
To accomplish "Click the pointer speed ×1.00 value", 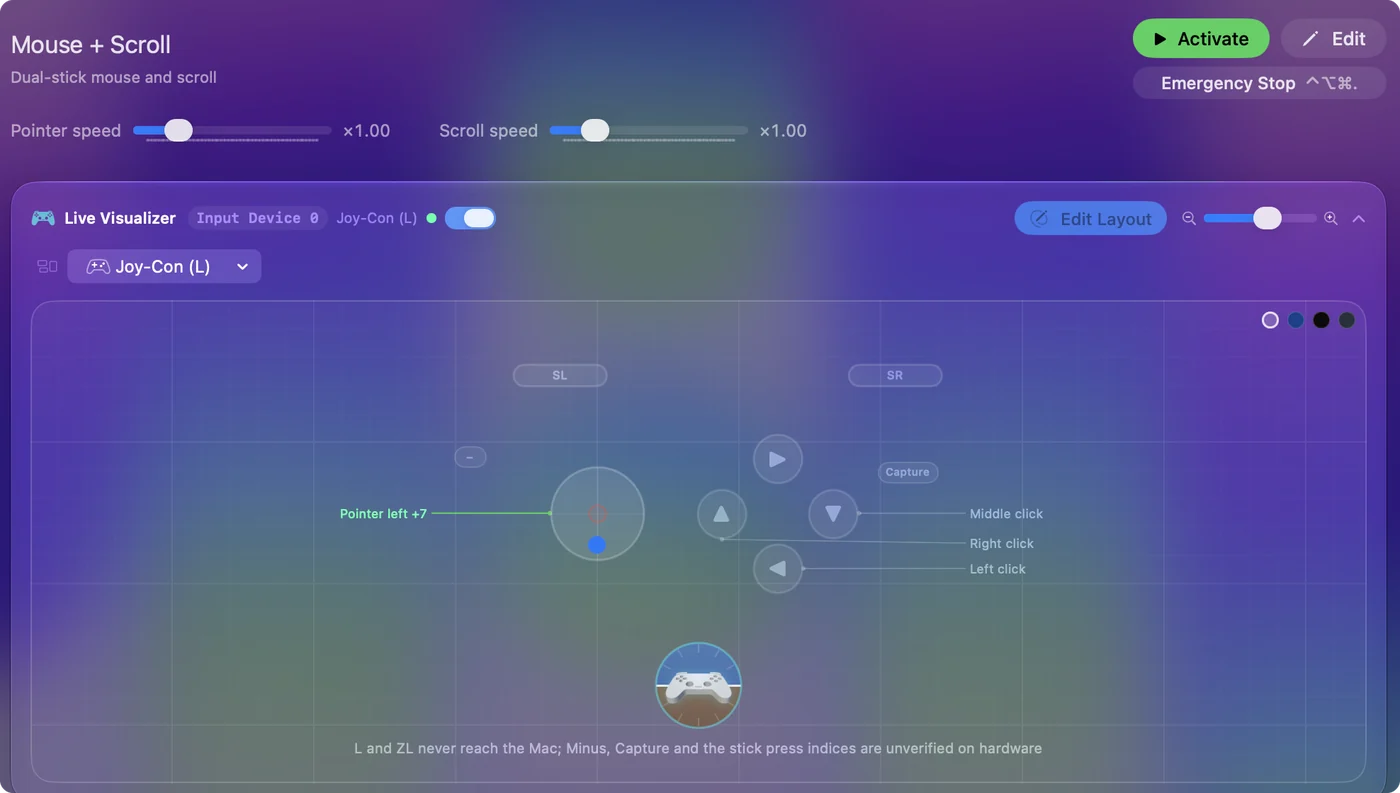I will (366, 130).
